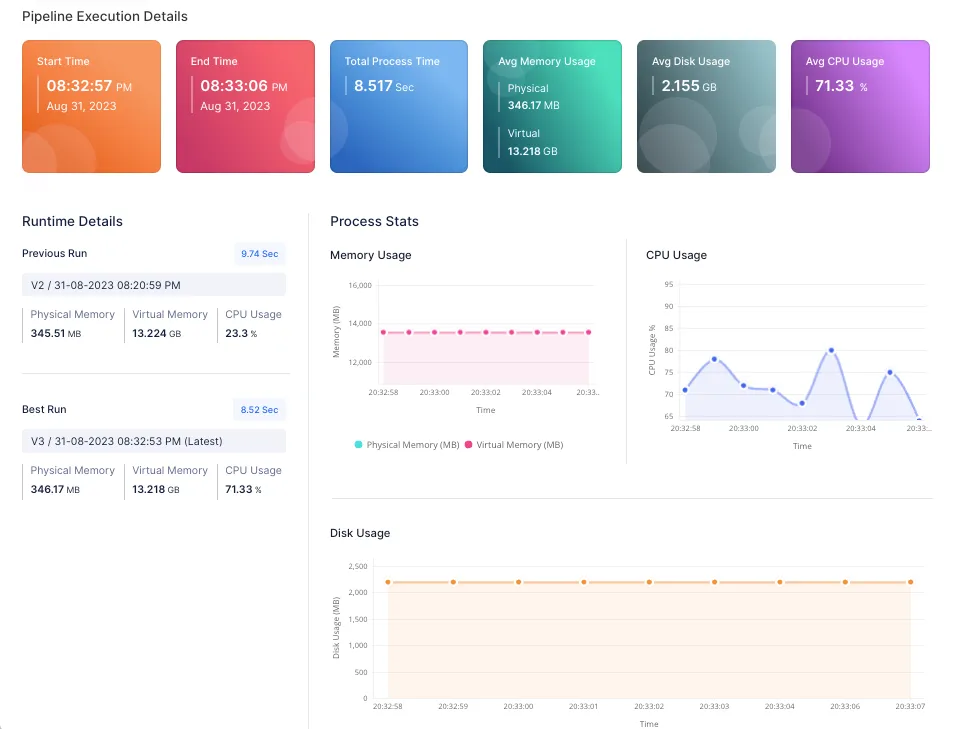Click Disk Usage point at 20:33:00
958x729 pixels.
click(x=518, y=582)
